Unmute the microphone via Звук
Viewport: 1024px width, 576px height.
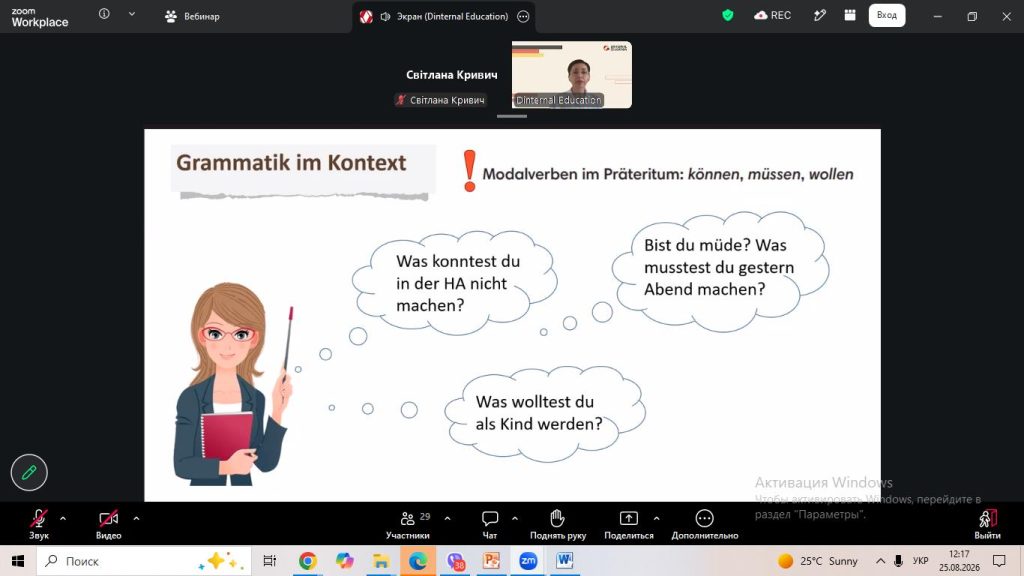pyautogui.click(x=39, y=524)
